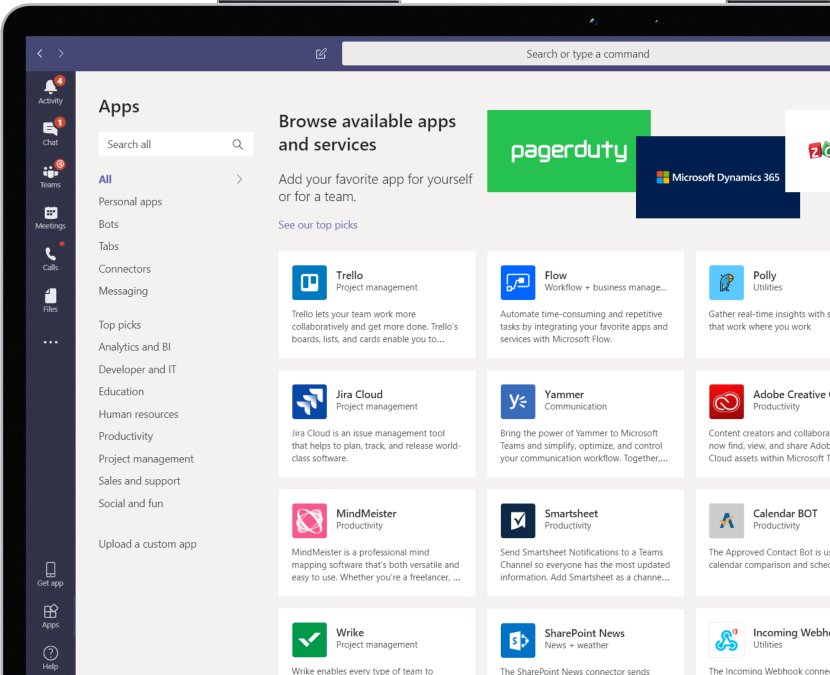830x675 pixels.
Task: Click the Flow card description text
Action: click(584, 327)
